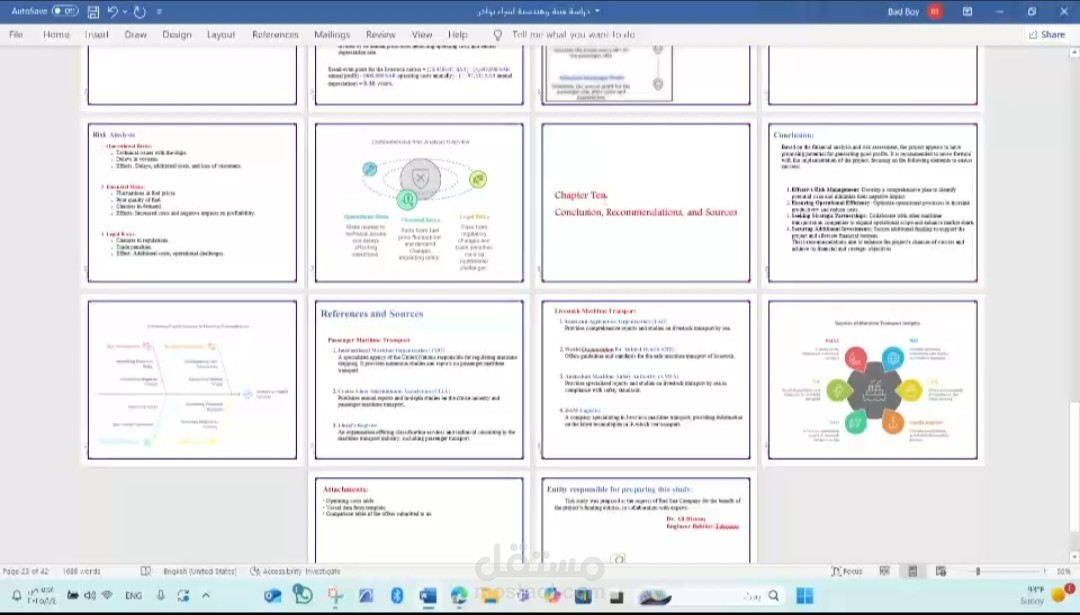Click the Save icon in title bar
The width and height of the screenshot is (1080, 615).
94,12
